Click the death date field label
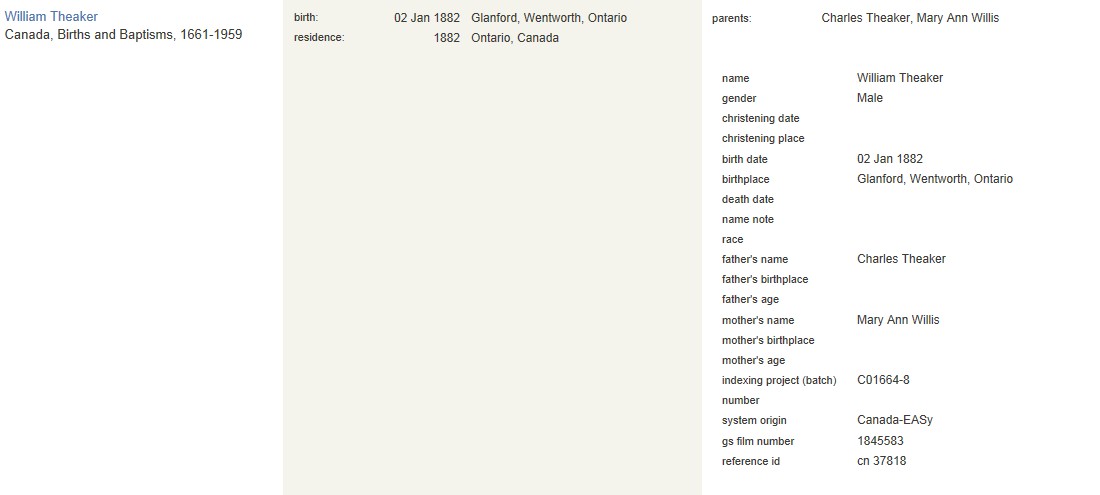1100x495 pixels. 748,199
